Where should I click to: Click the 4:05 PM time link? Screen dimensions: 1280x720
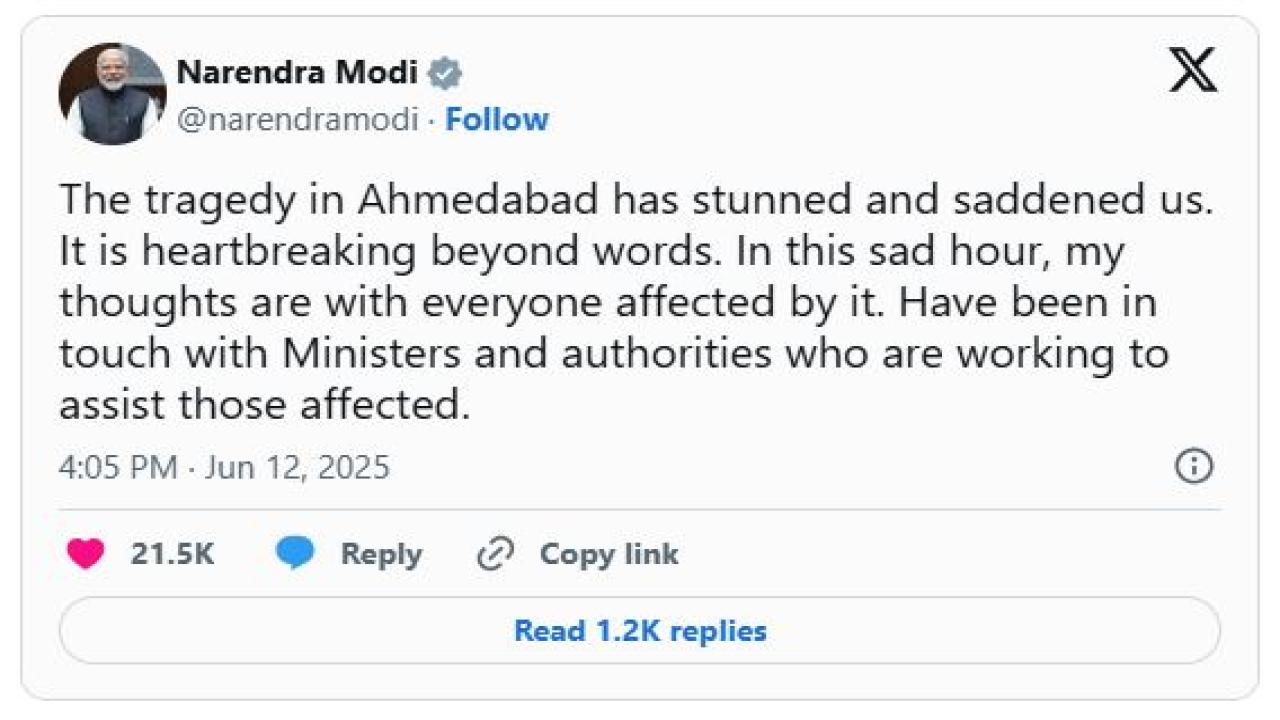118,467
